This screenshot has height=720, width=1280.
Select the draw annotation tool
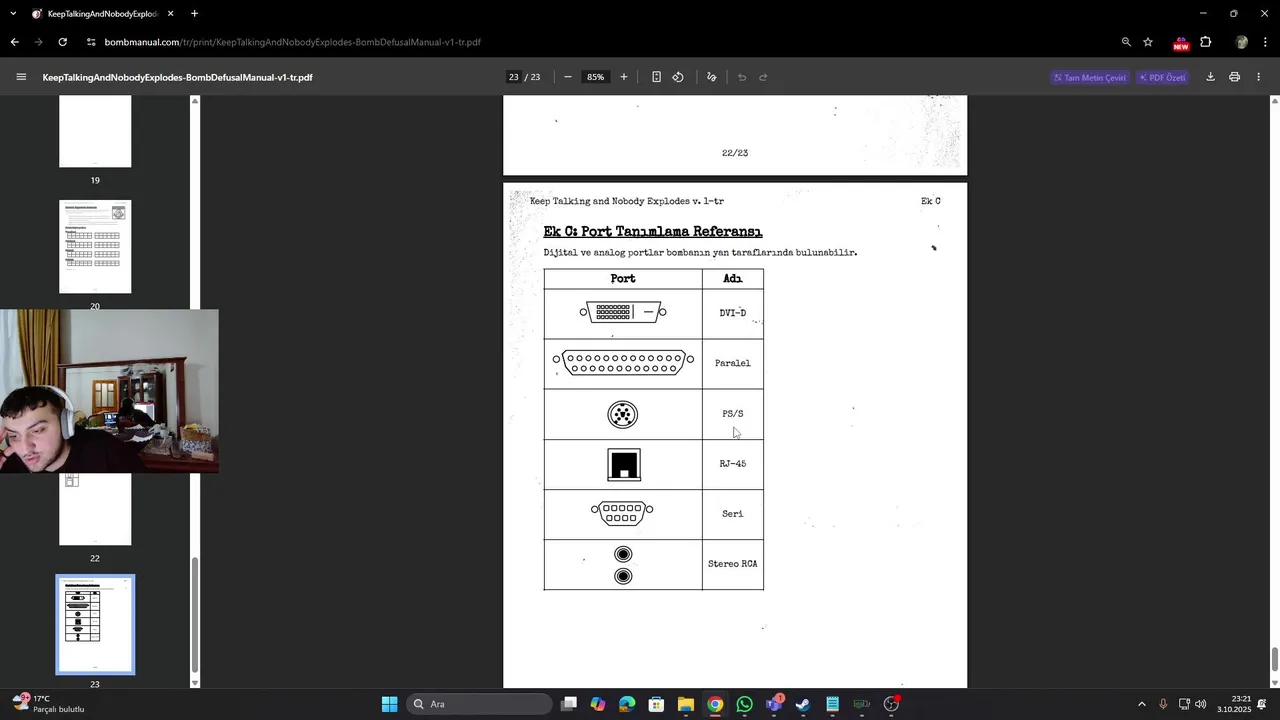tap(712, 77)
